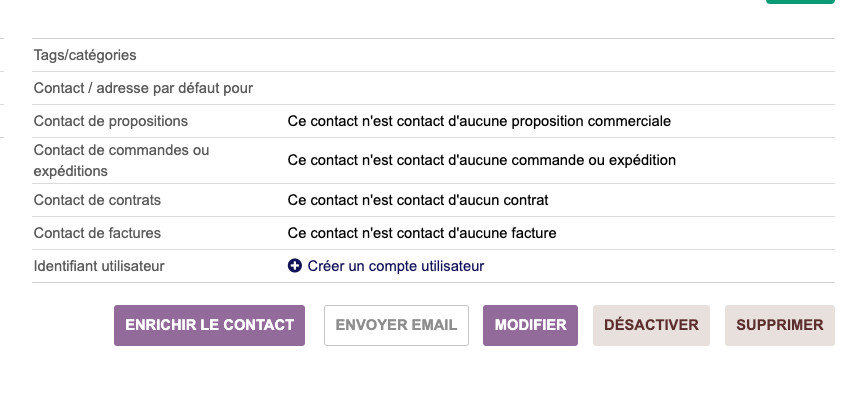Click the green button at top right
Screen dimensions: 852x405
point(800,2)
